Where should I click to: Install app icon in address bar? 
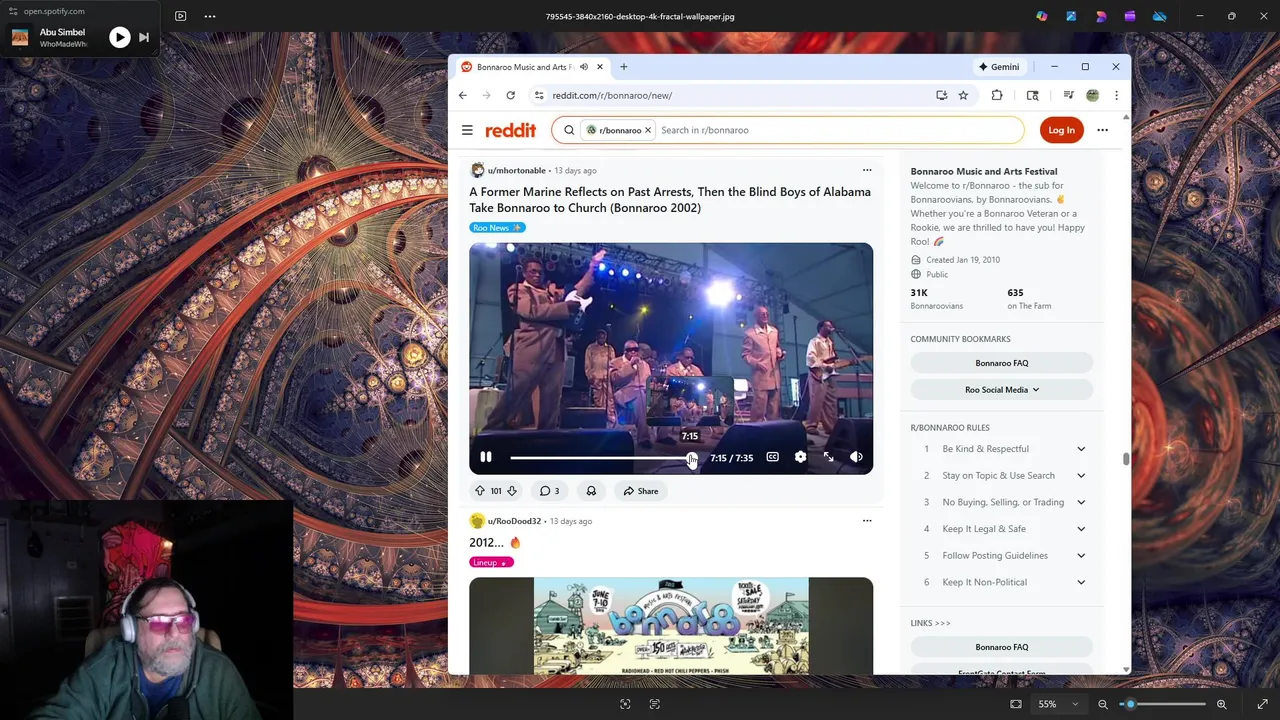[x=941, y=95]
